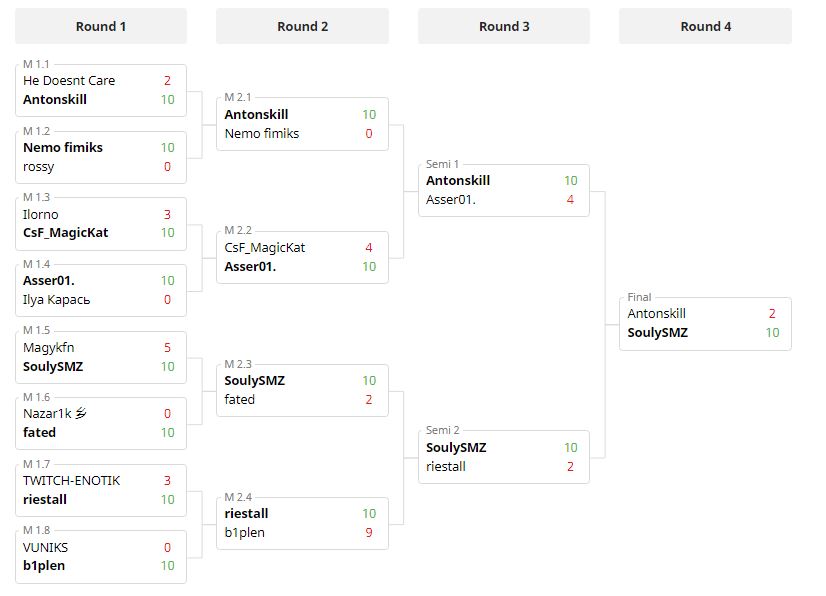Image resolution: width=826 pixels, height=596 pixels.
Task: Click Magykfn in match M 1.5
Action: [x=48, y=348]
